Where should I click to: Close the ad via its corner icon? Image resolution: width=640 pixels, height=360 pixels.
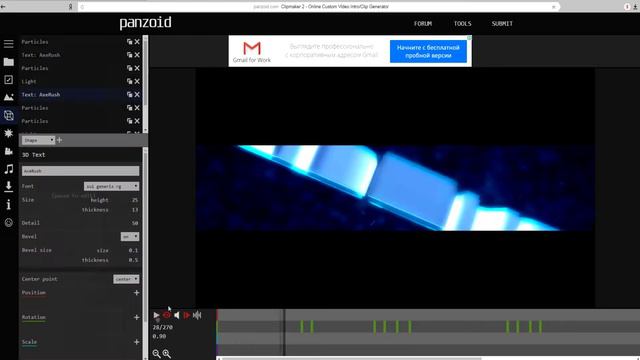tap(469, 38)
